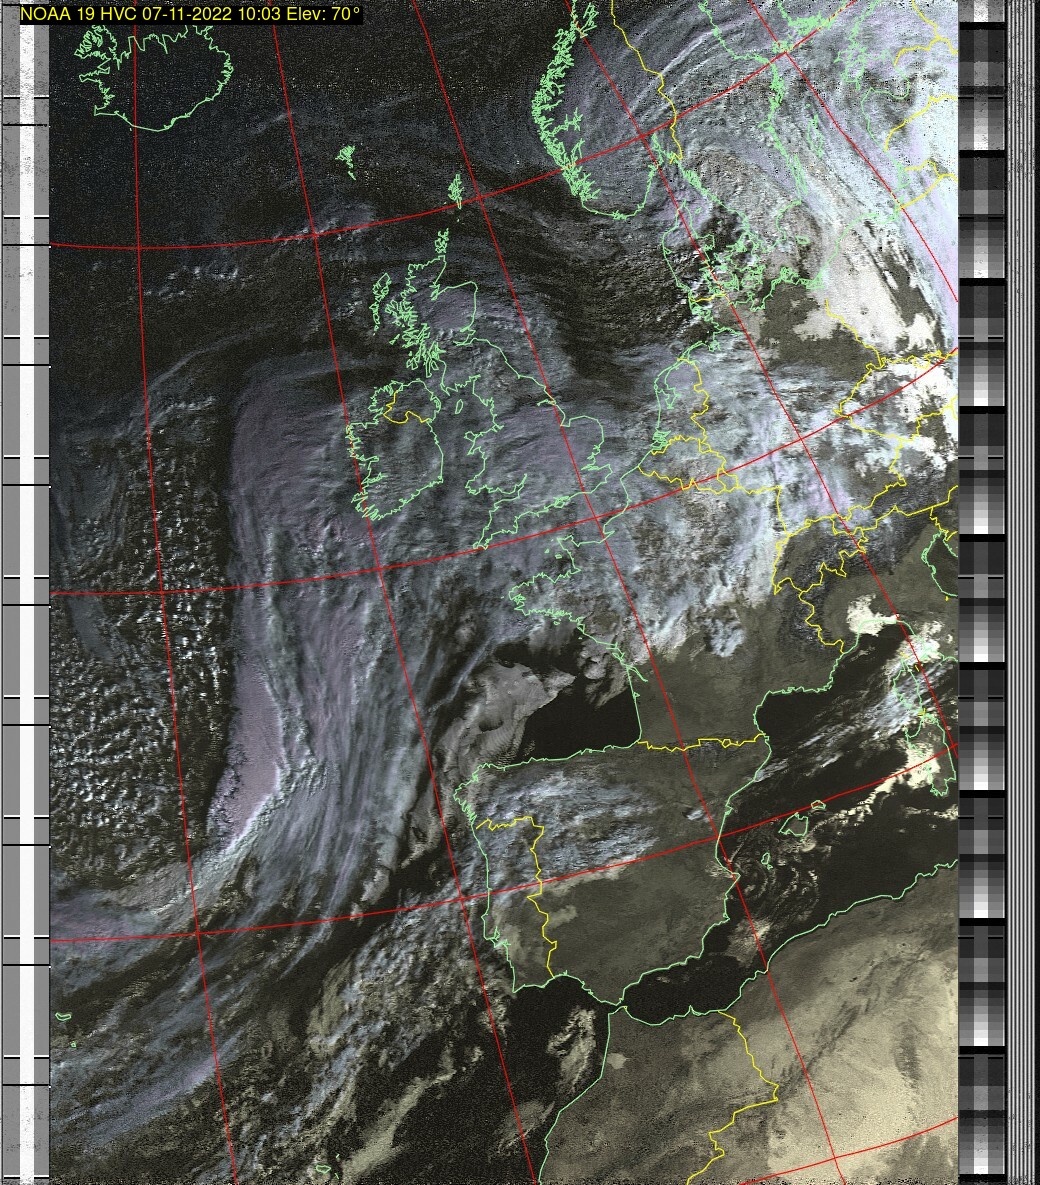Select the Faroe Islands outline

[x=347, y=158]
